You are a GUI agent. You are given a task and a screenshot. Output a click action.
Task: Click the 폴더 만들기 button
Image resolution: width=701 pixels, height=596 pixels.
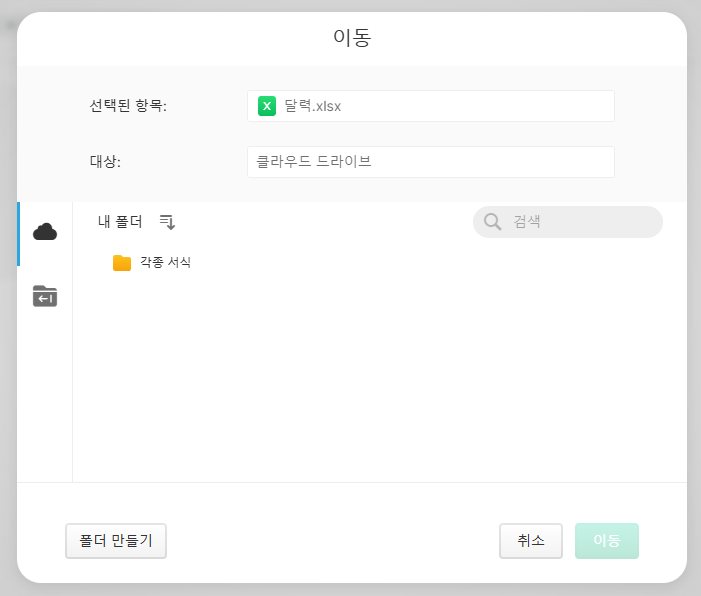click(116, 541)
